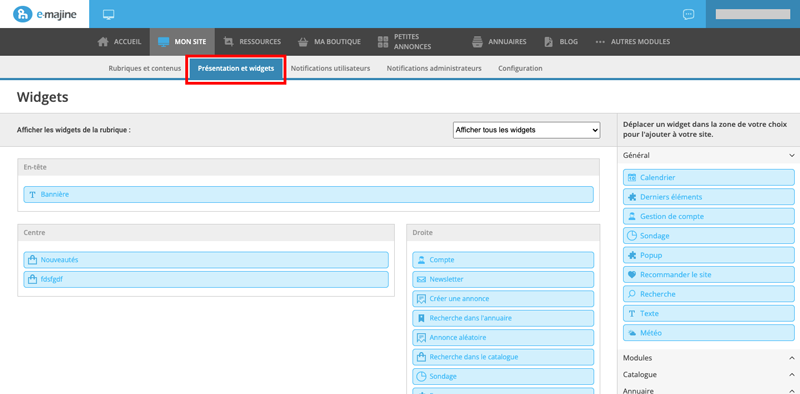Click the puzzle icon on Popup widget

(x=632, y=255)
